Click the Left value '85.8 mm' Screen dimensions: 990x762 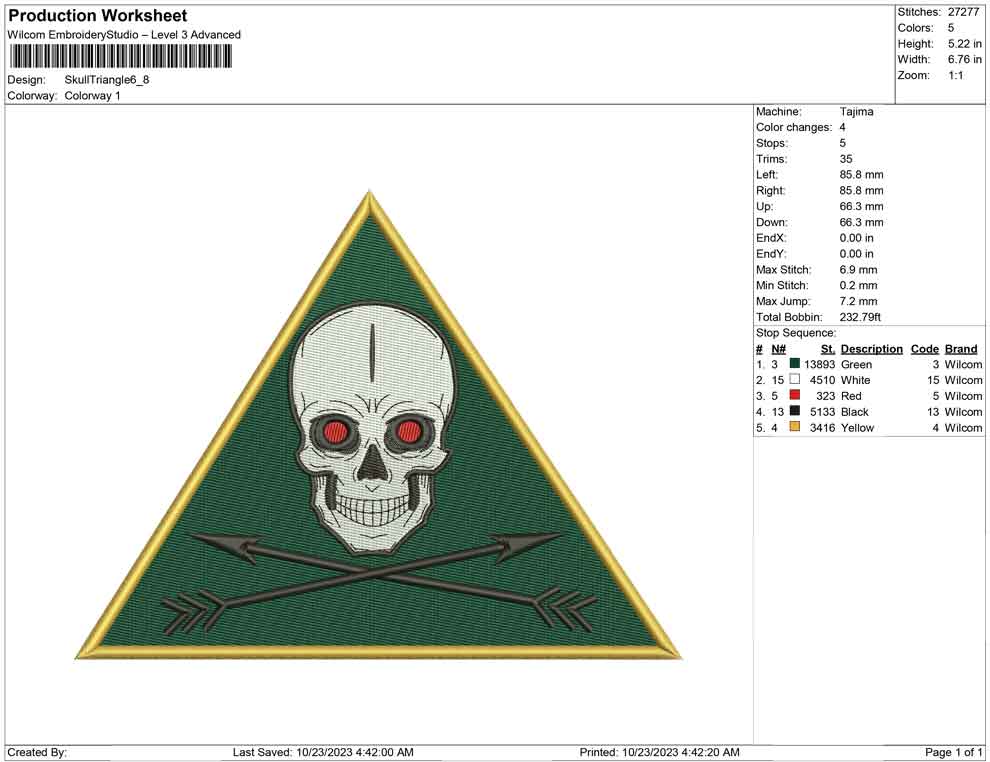coord(861,175)
